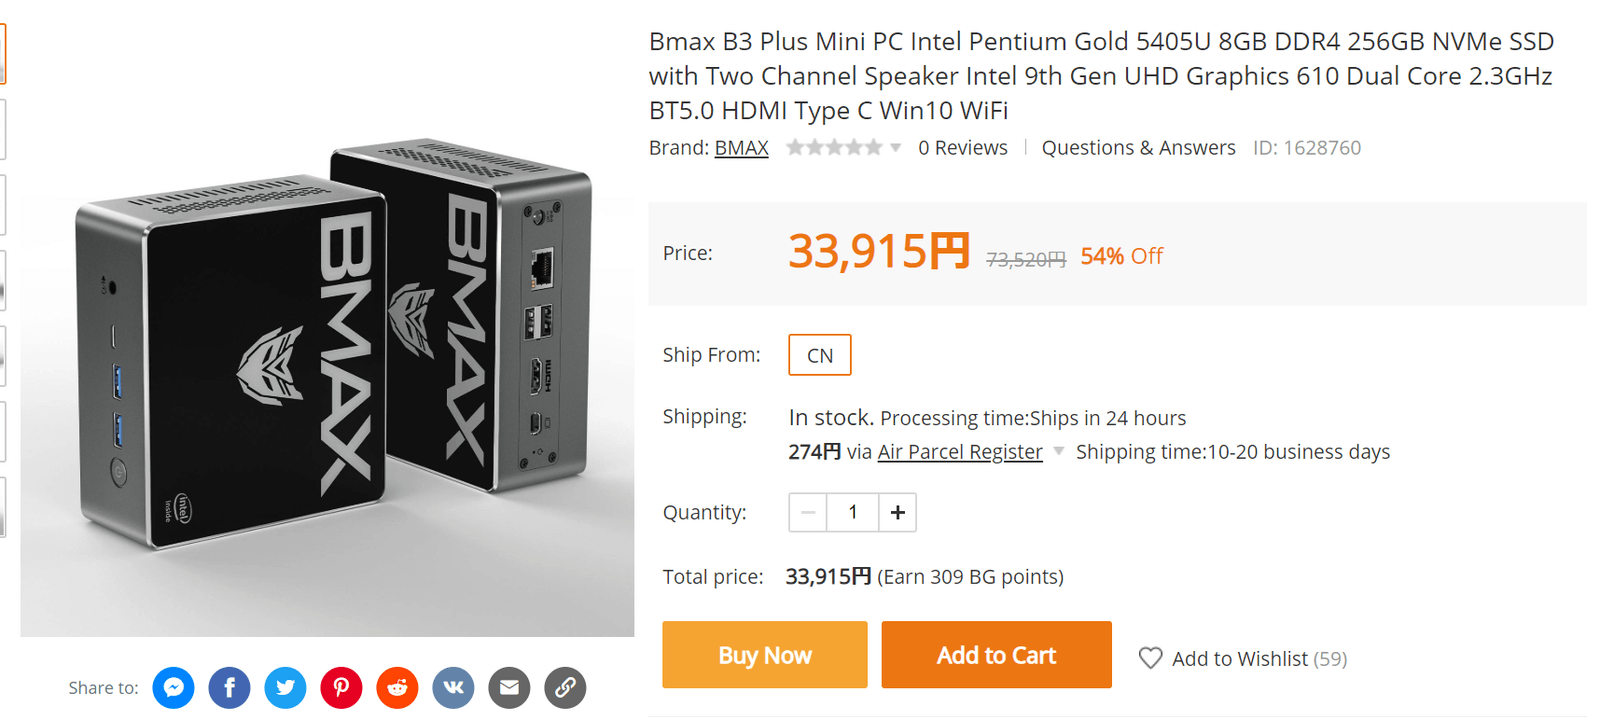
Task: Open star rating dropdown arrow
Action: (896, 148)
